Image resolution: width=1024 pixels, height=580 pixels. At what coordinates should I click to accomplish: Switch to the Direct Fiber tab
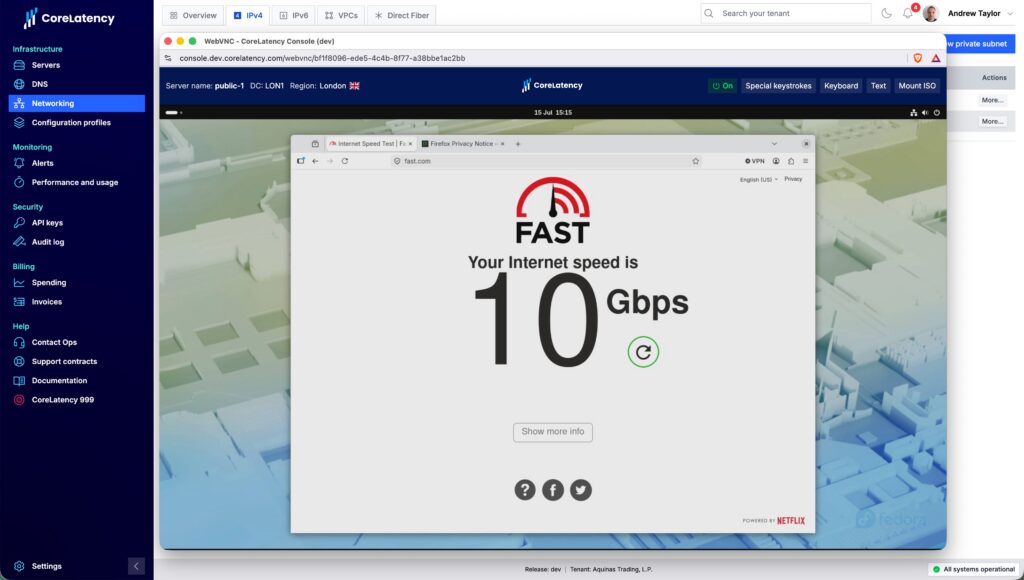point(402,15)
